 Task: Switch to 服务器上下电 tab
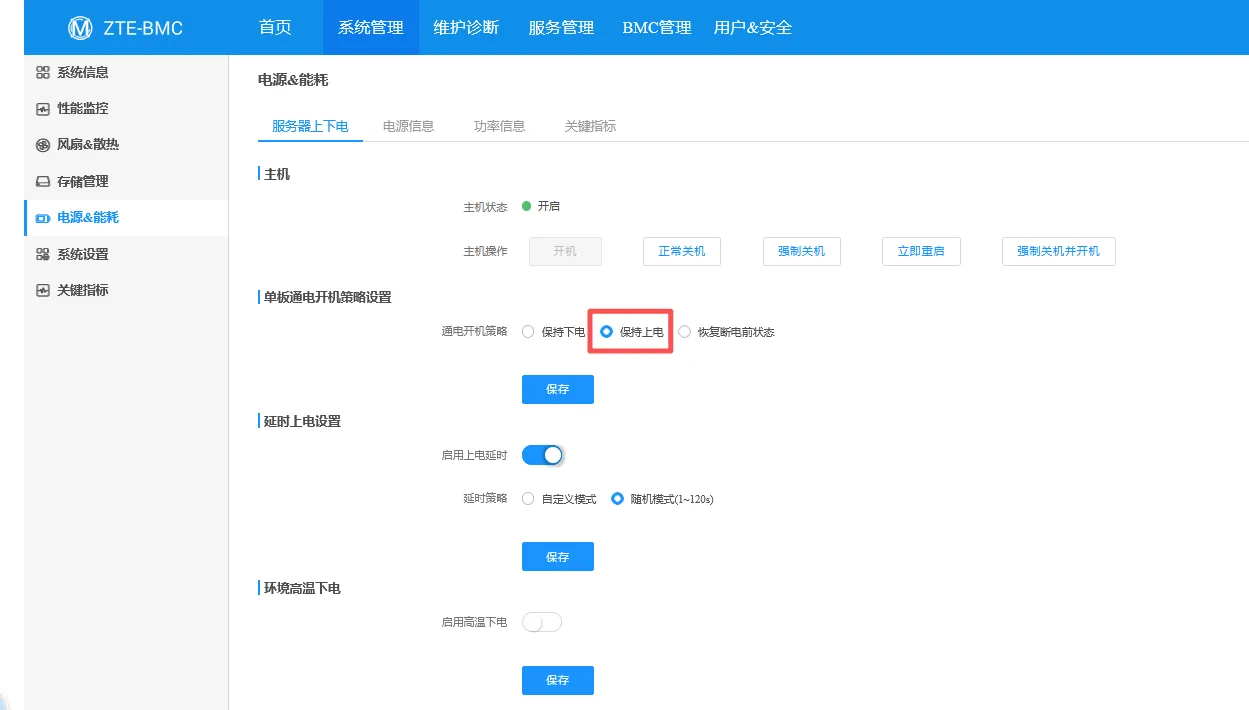pyautogui.click(x=310, y=126)
